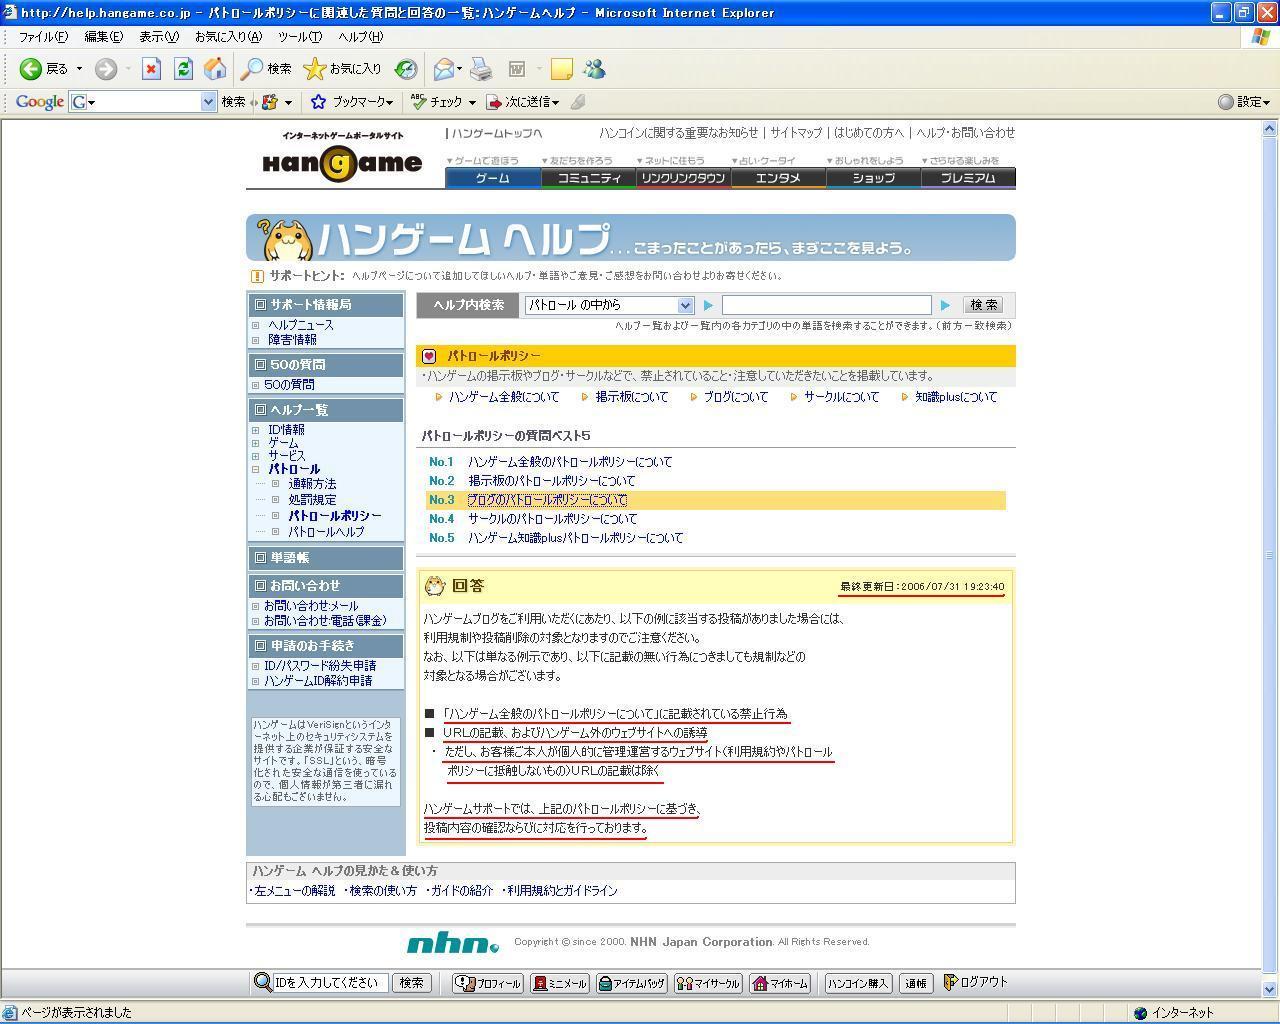Open the ヘルプニュース sidebar link

[x=301, y=325]
